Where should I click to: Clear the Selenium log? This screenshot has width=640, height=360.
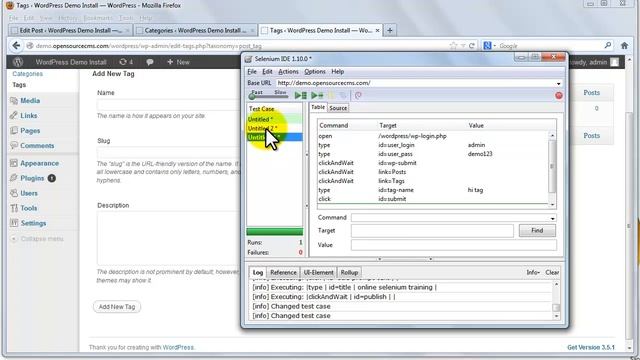click(x=552, y=272)
